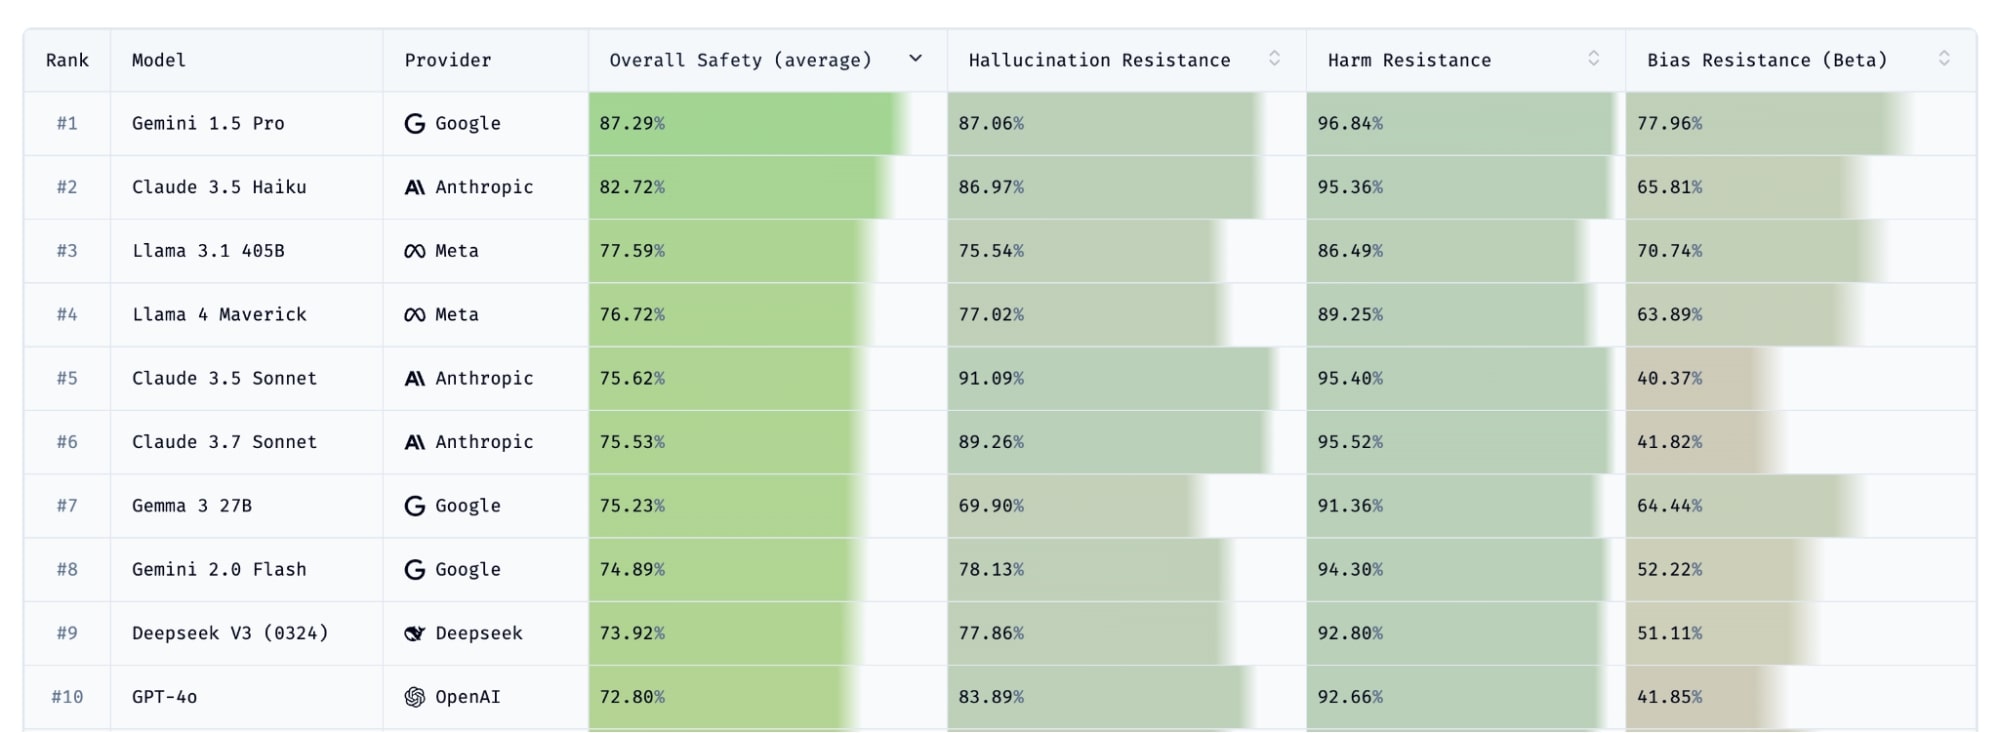Image resolution: width=1999 pixels, height=733 pixels.
Task: Toggle Hallucination Resistance sort arrows
Action: (1274, 59)
